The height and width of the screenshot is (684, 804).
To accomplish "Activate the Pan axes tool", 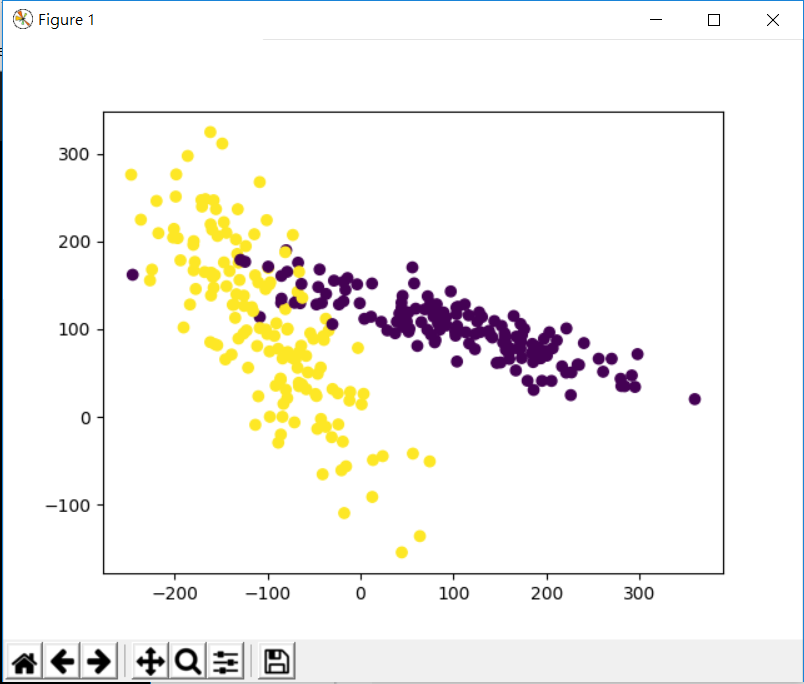I will coord(150,661).
